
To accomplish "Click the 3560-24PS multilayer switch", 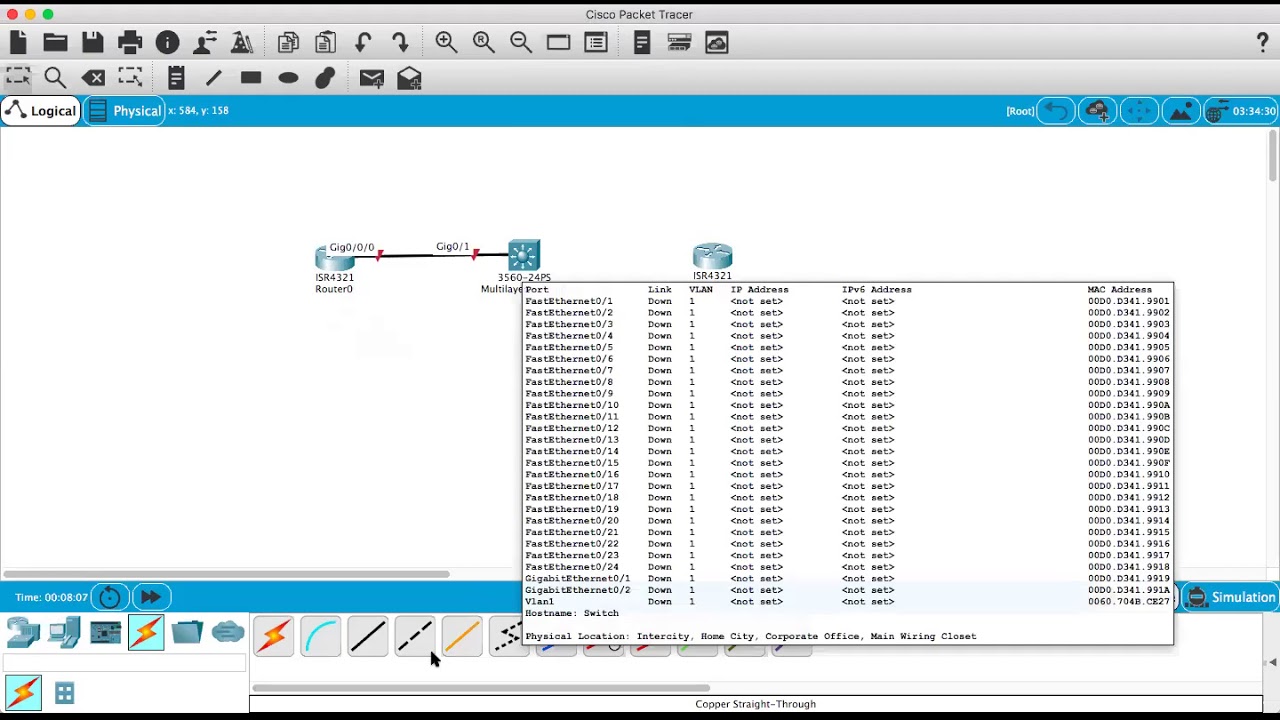I will click(524, 255).
